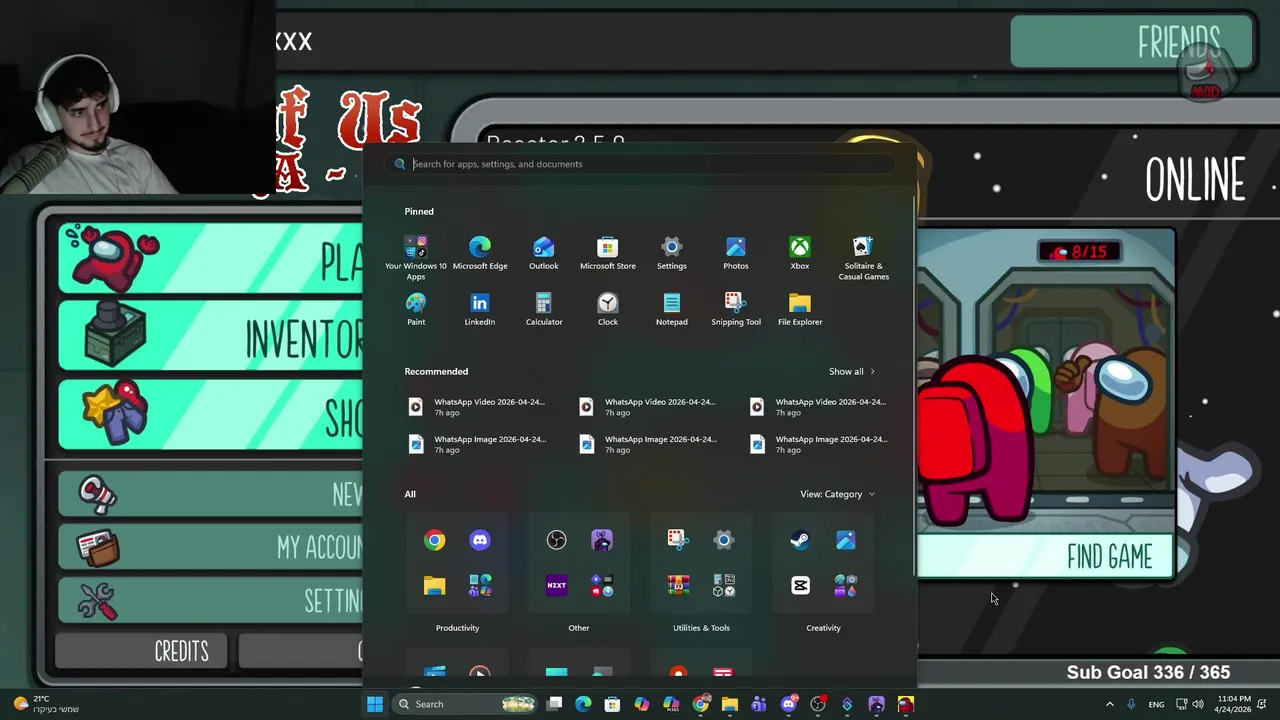Open the FRIENDS tab in Among Us
This screenshot has width=1280, height=720.
[1132, 42]
